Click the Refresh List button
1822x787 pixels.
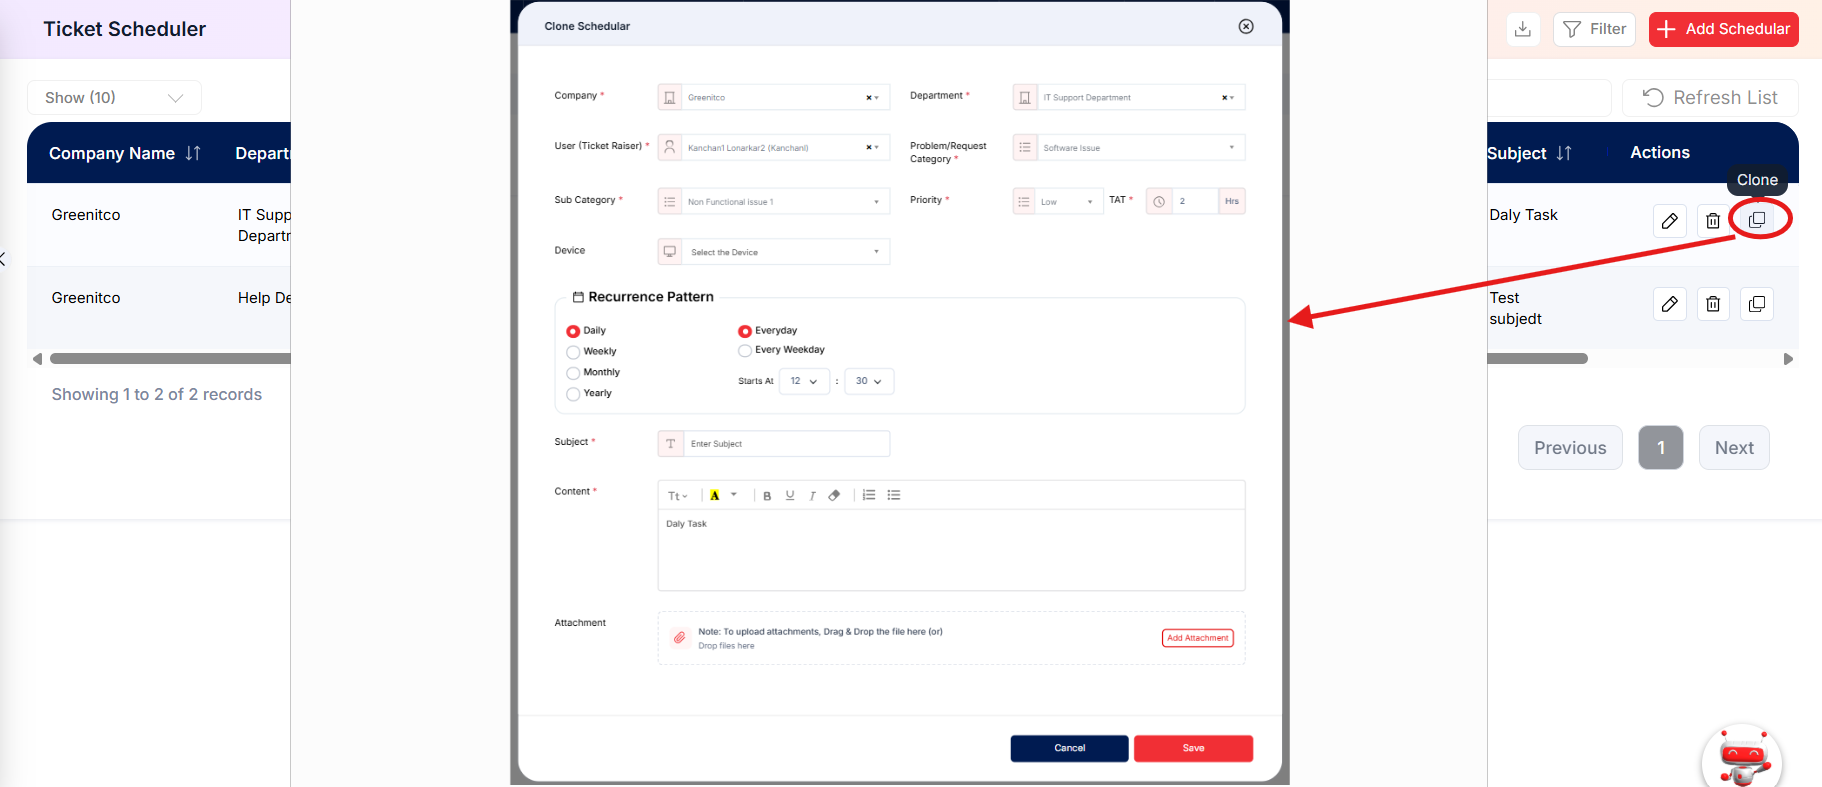click(1710, 98)
